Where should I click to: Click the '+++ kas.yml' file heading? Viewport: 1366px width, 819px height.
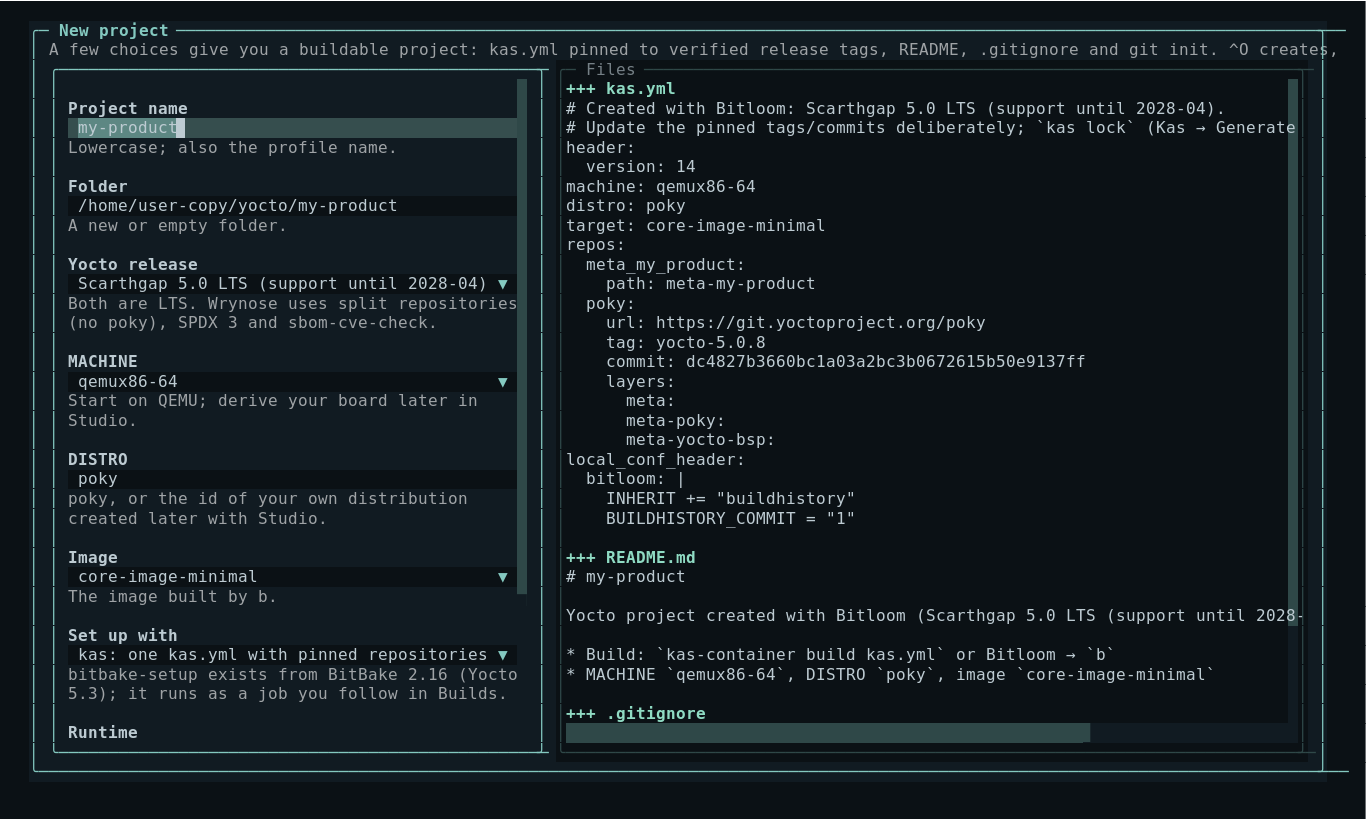tap(621, 89)
